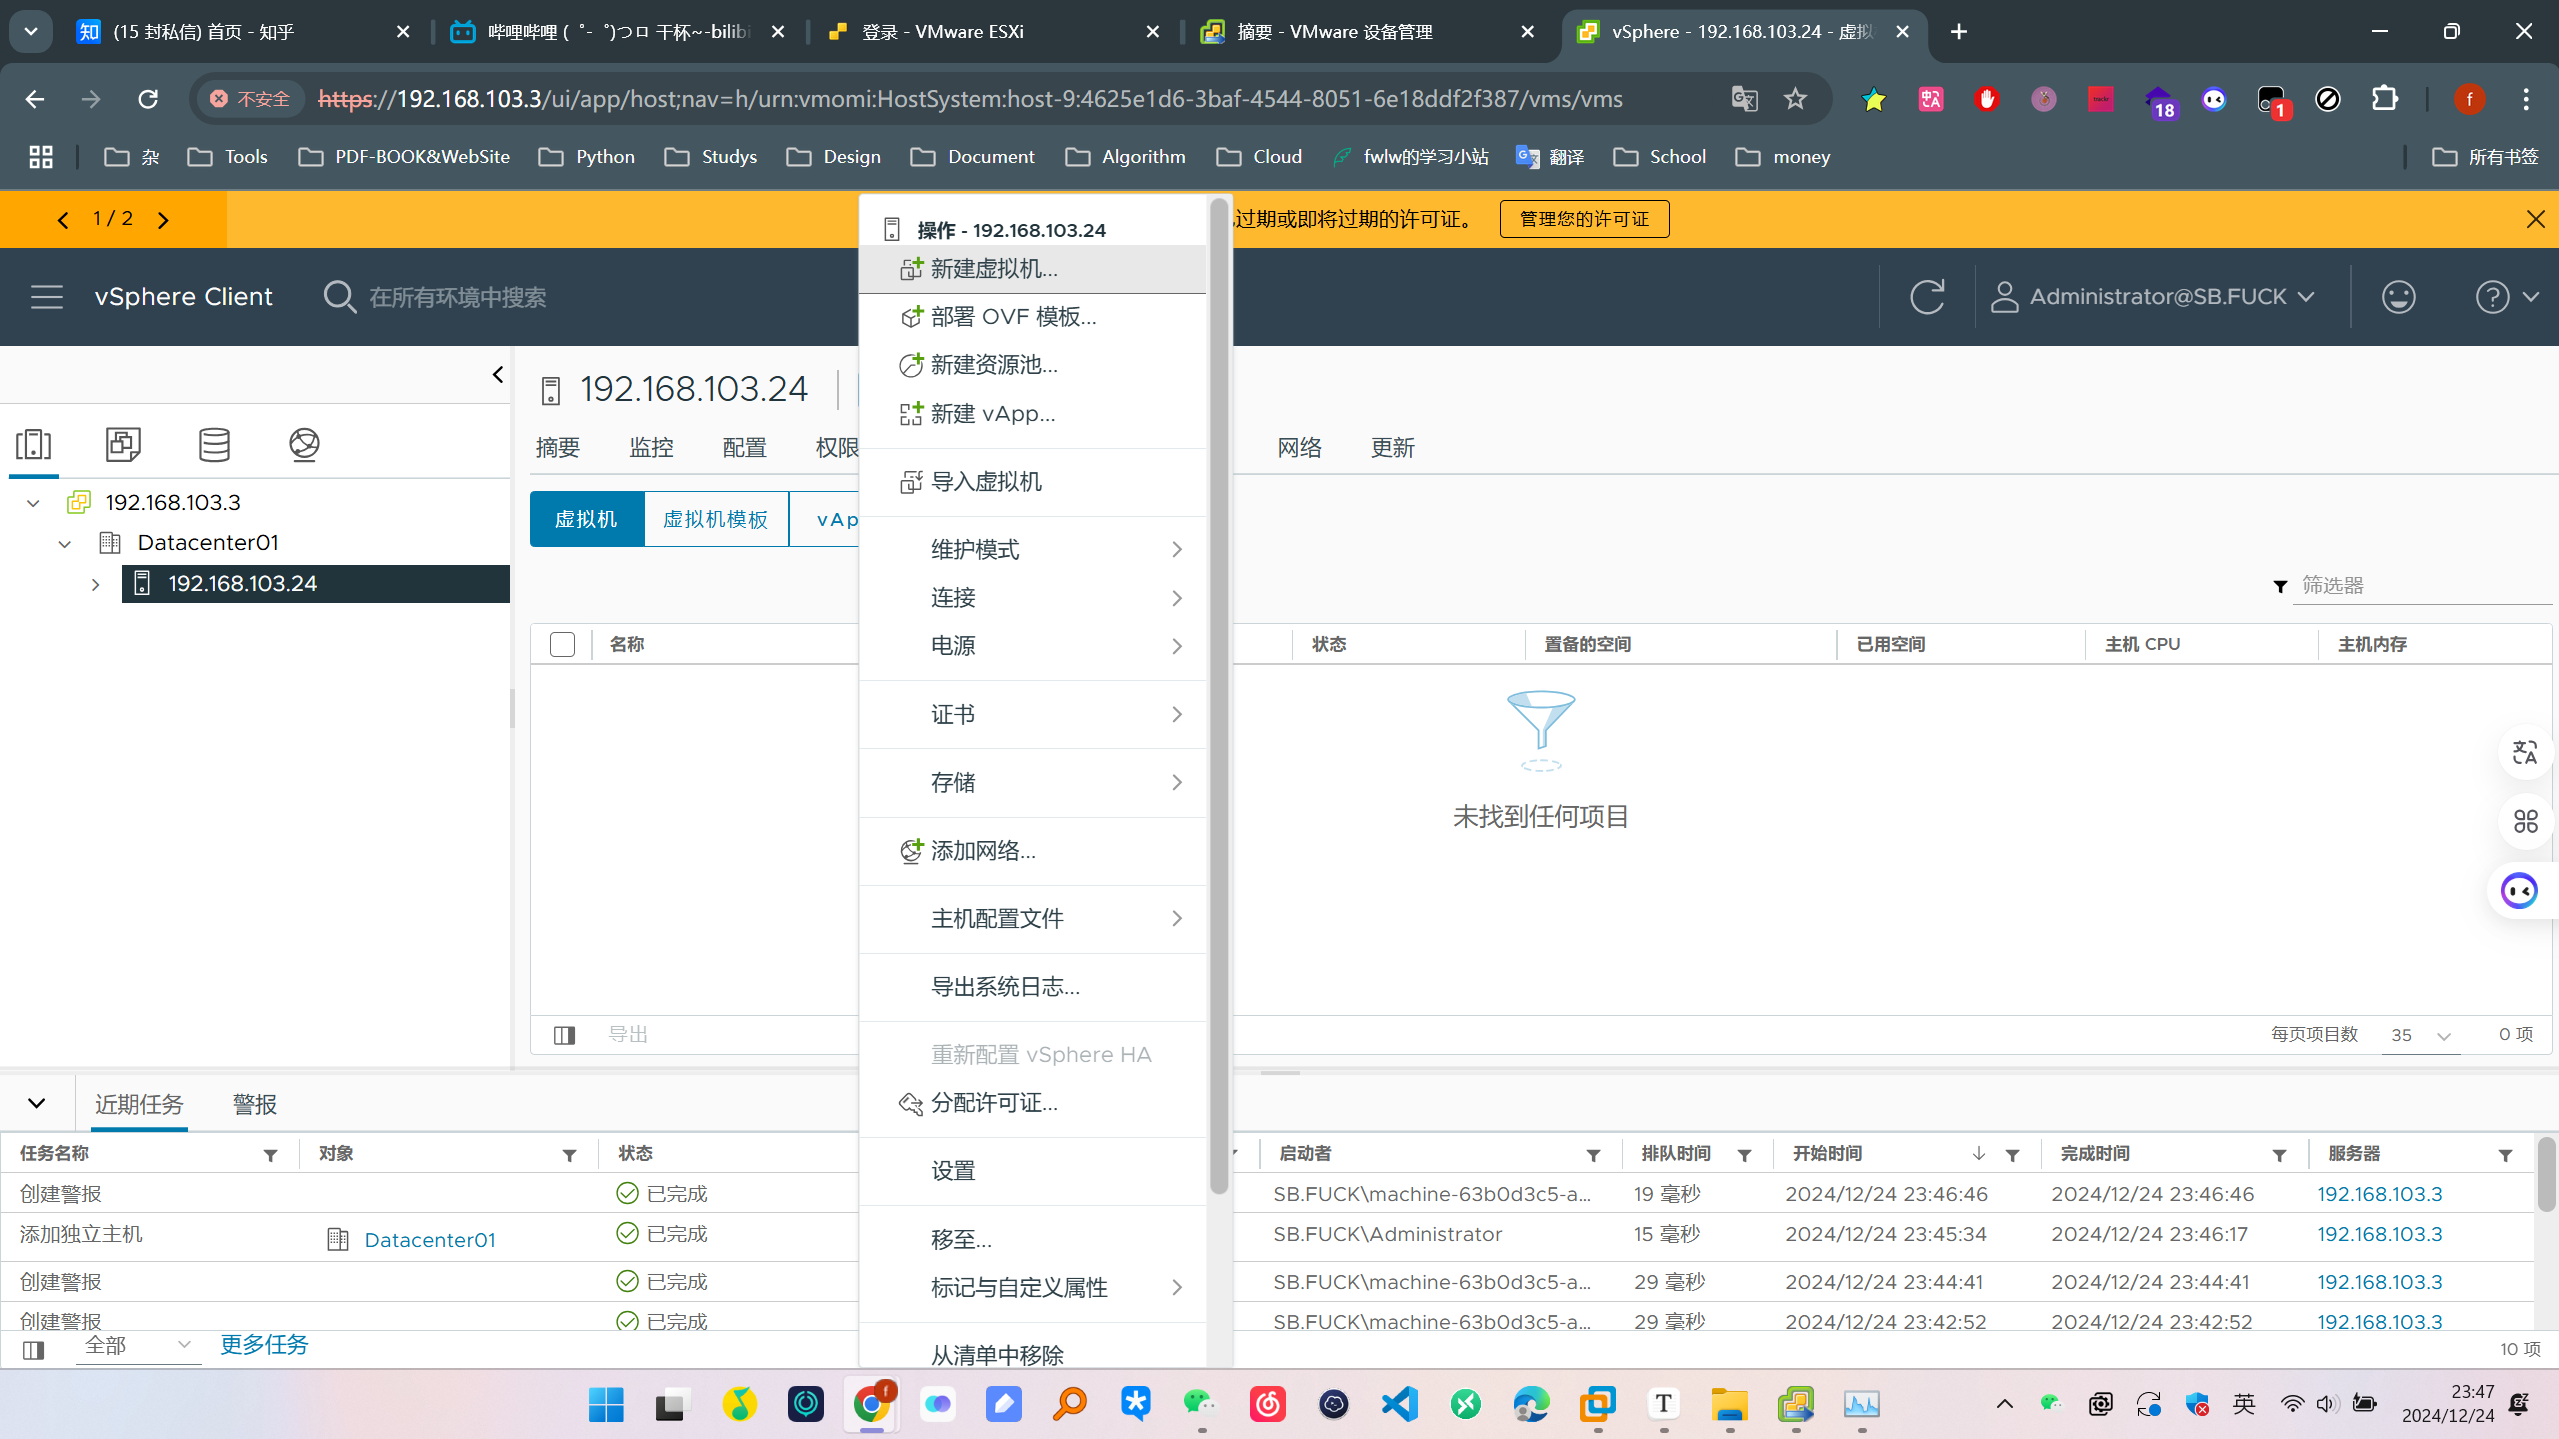Choose Assign License (分配许可证) entry

tap(1032, 1103)
